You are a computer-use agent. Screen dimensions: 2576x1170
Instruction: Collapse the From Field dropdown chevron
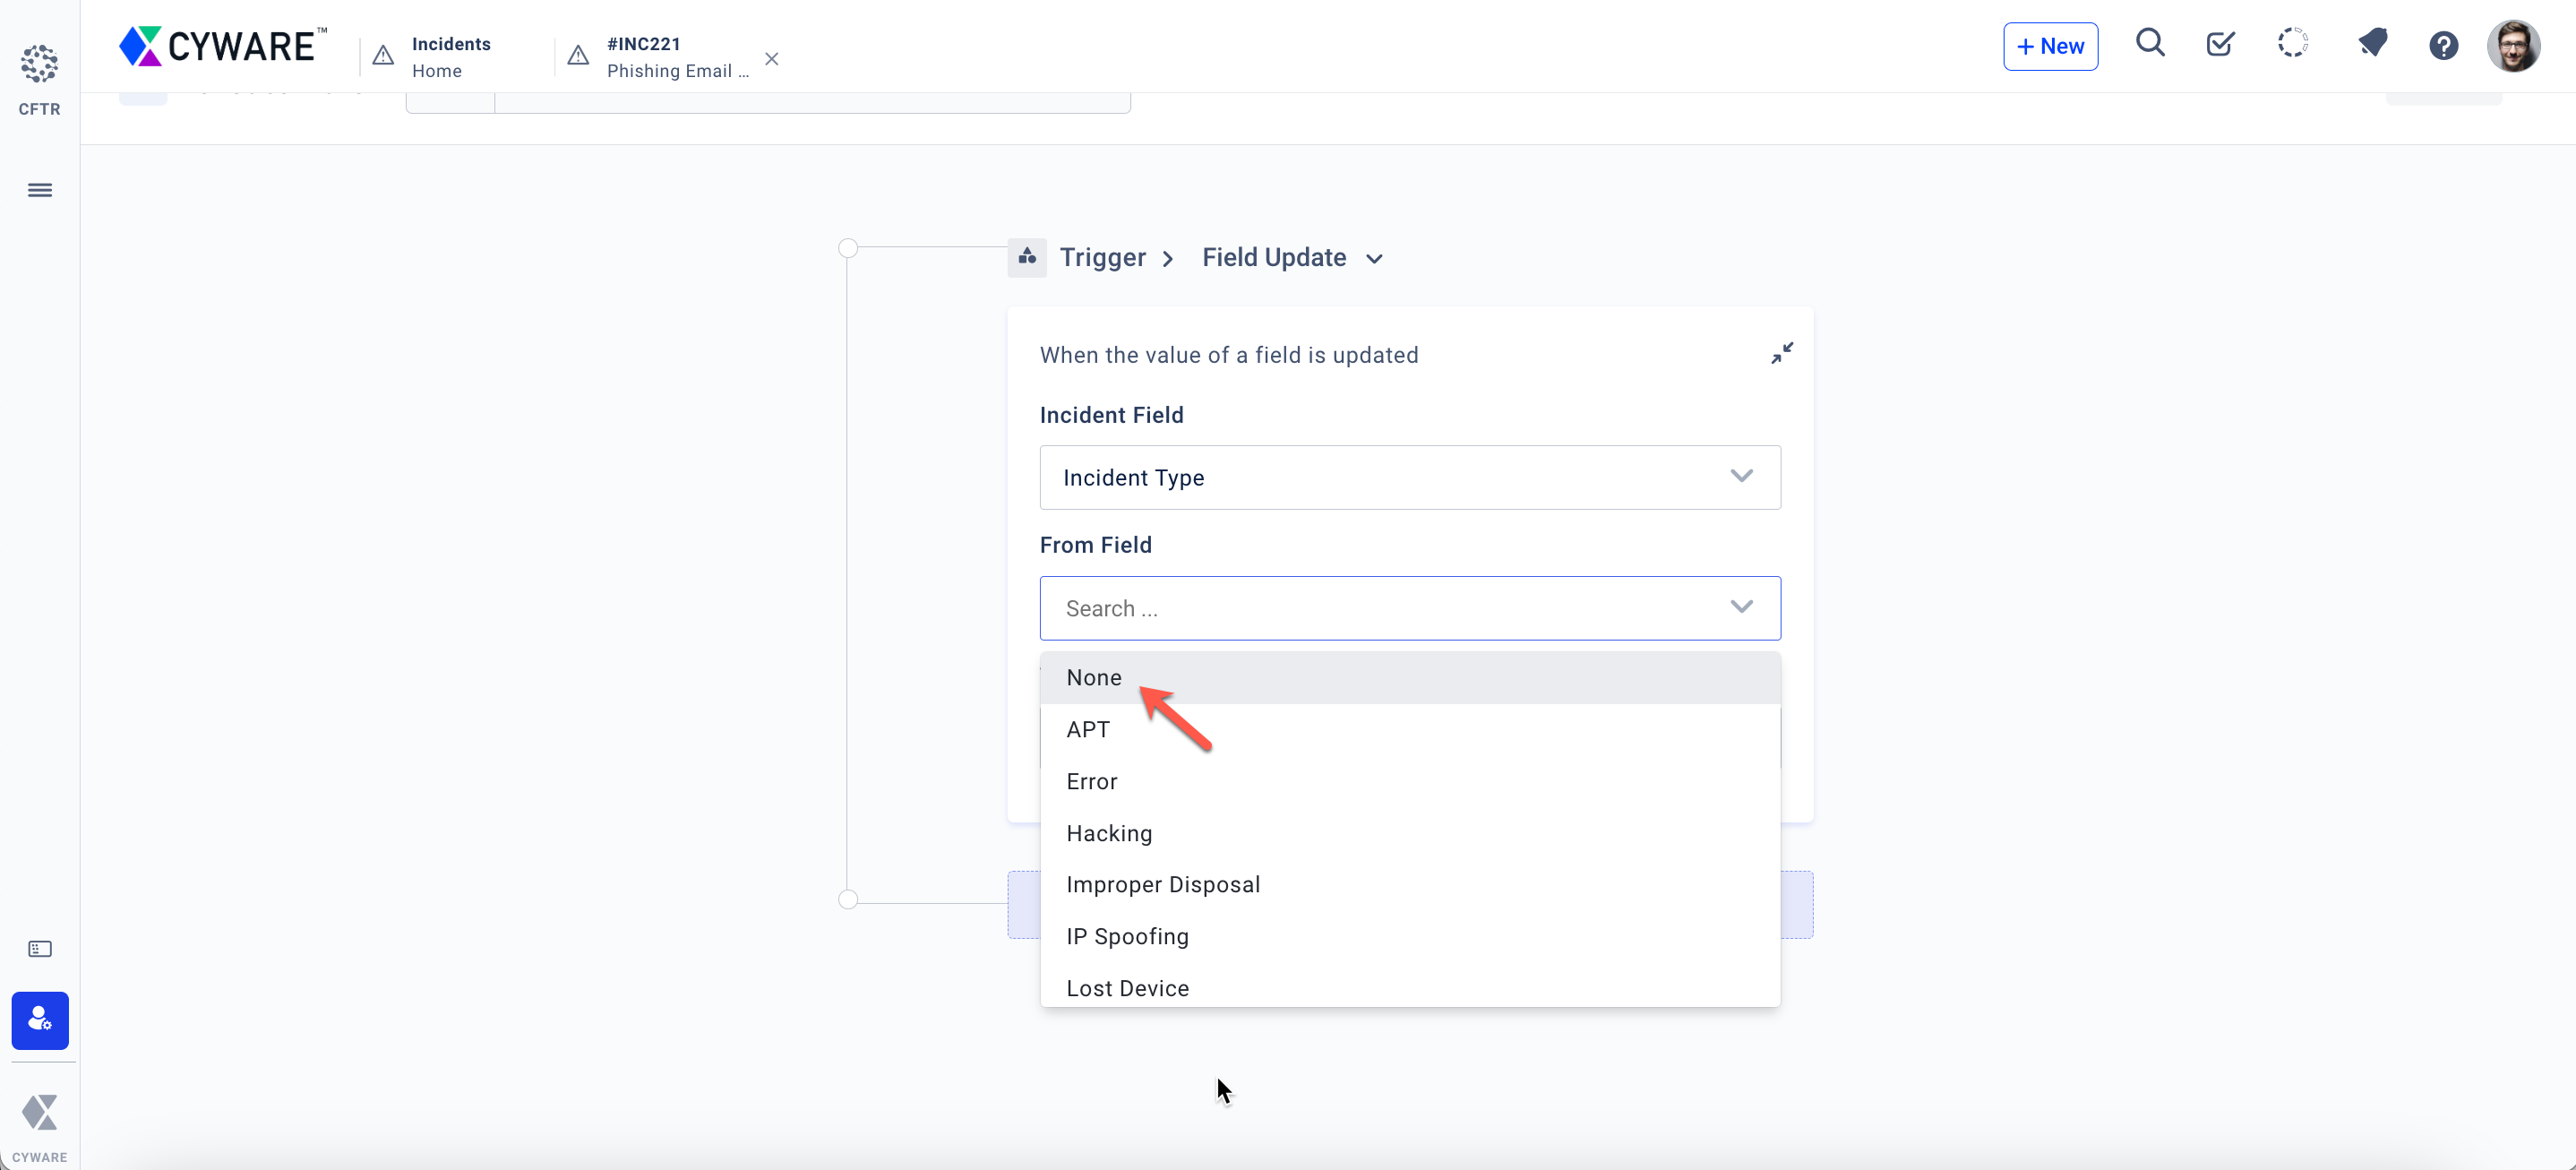coord(1741,607)
